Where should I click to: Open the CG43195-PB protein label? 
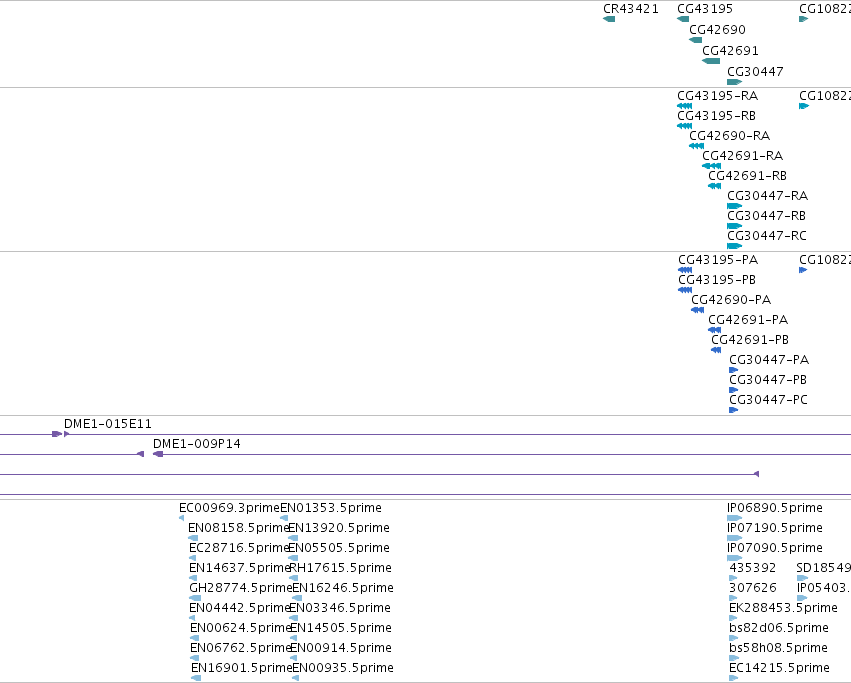click(717, 280)
